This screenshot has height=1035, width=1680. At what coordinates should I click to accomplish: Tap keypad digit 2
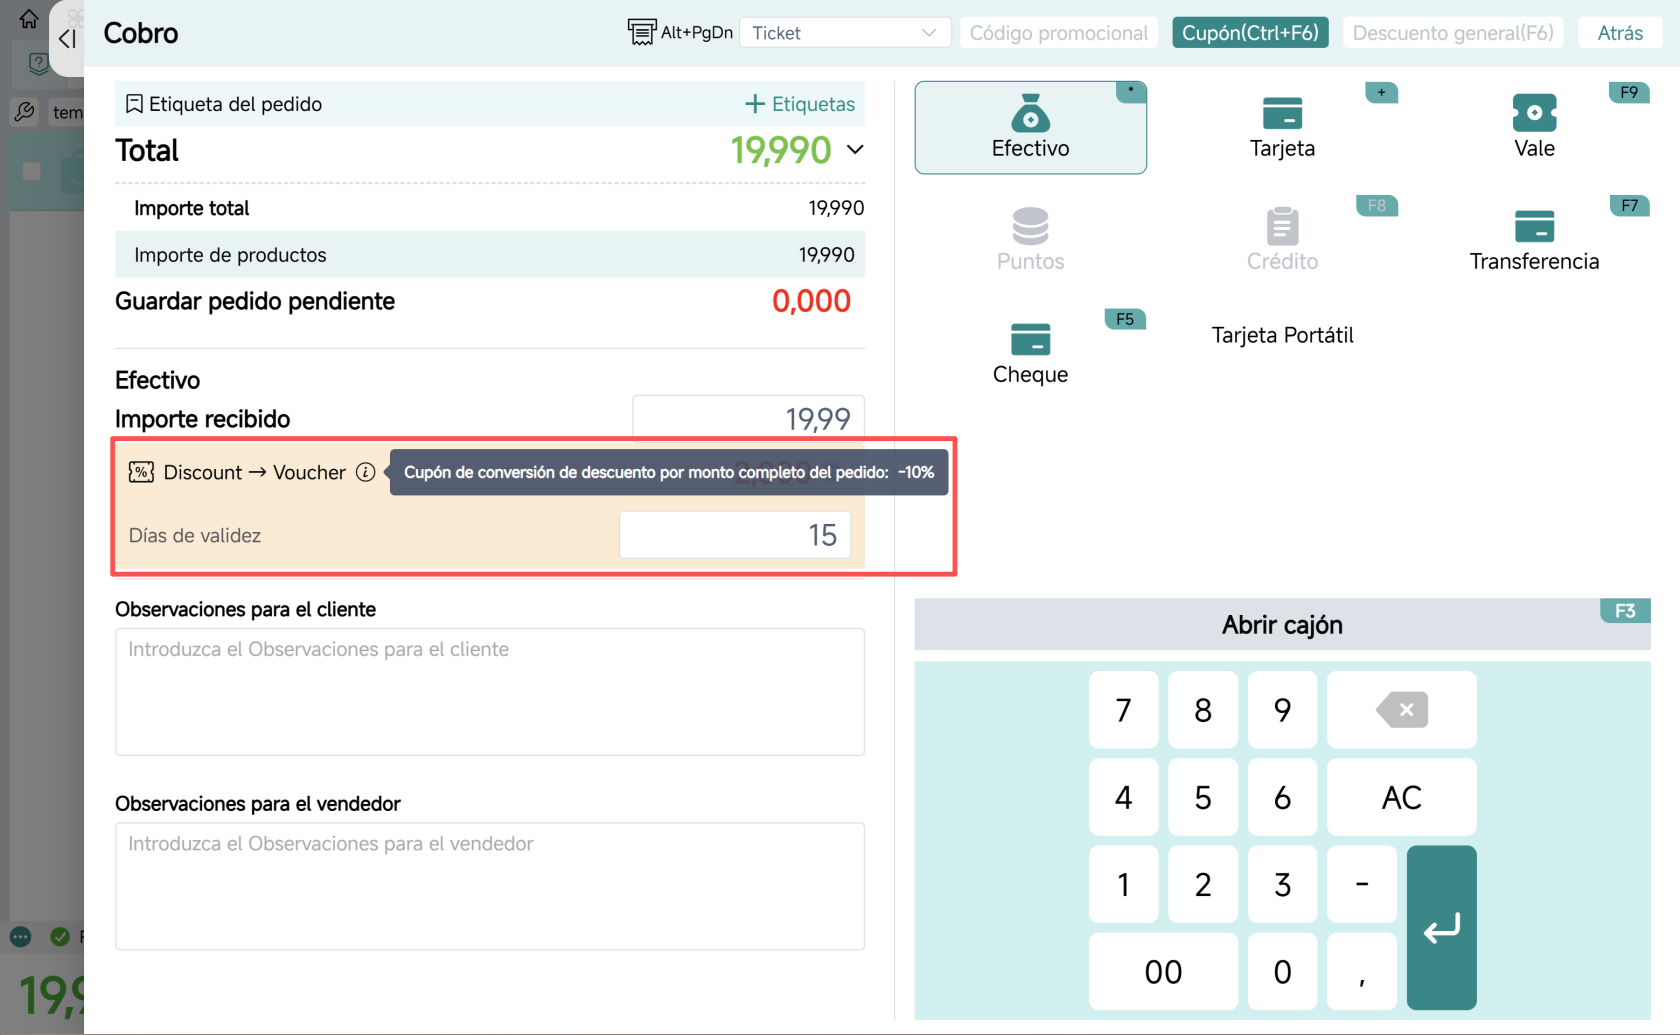[1203, 884]
